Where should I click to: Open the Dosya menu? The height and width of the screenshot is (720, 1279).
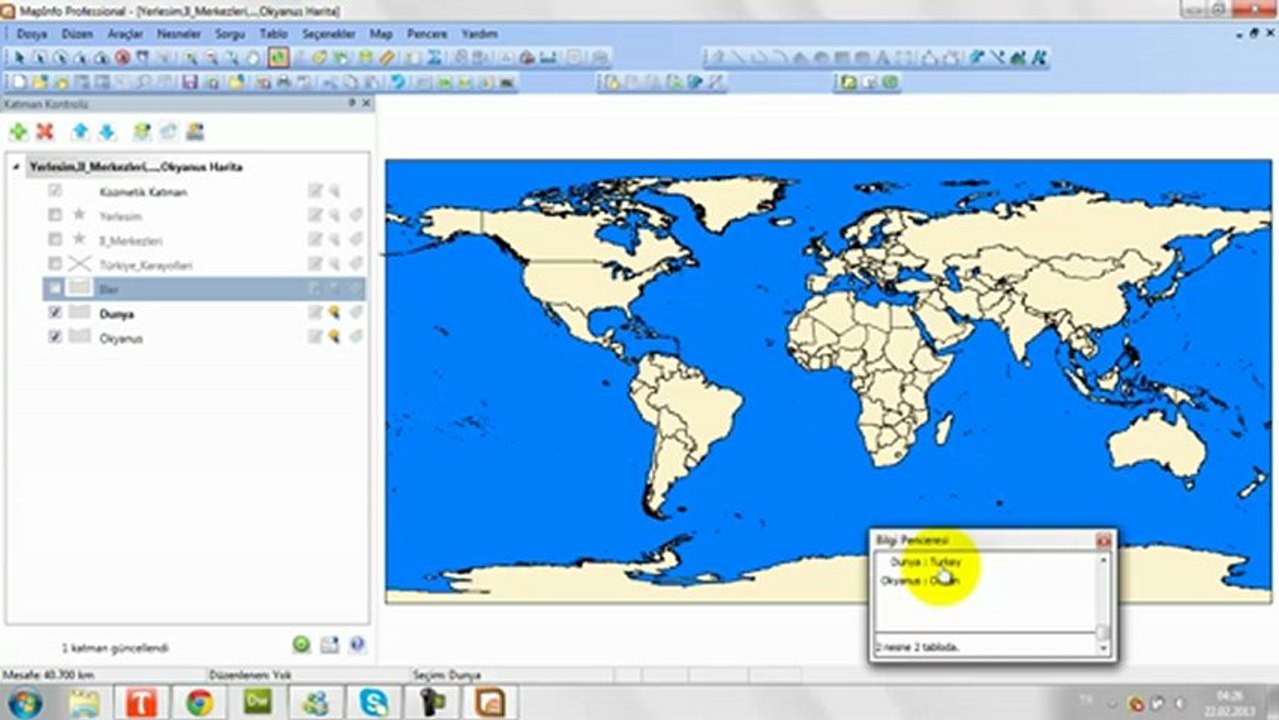[32, 33]
